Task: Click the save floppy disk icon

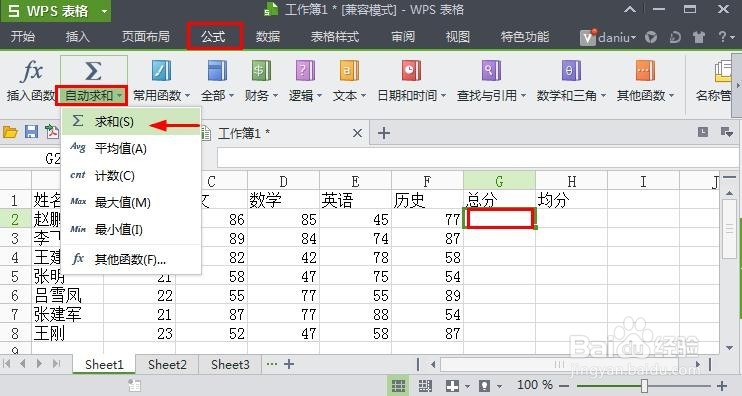Action: tap(31, 132)
